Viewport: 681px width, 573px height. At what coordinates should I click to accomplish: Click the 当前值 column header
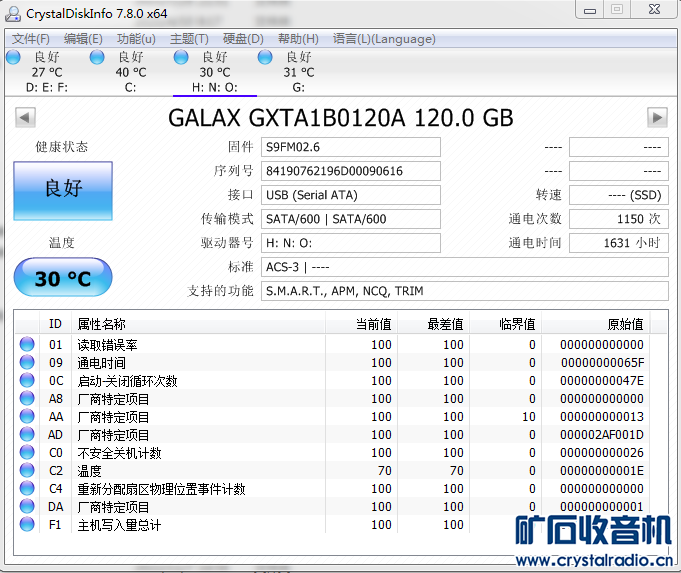point(361,324)
